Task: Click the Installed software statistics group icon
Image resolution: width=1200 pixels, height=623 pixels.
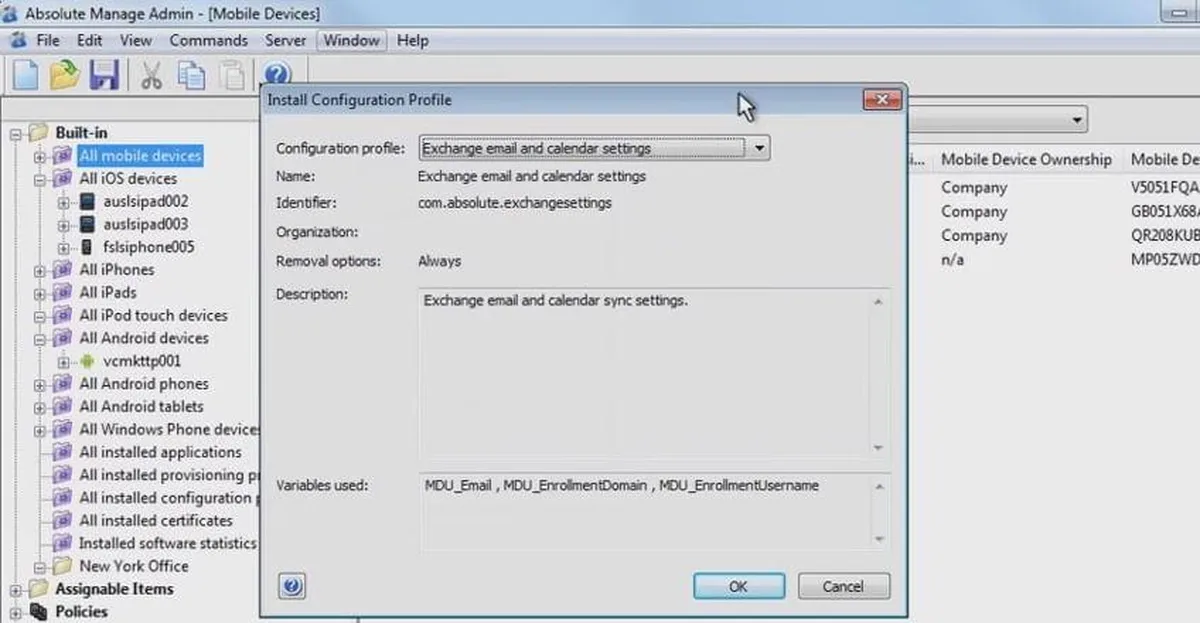Action: (x=63, y=544)
